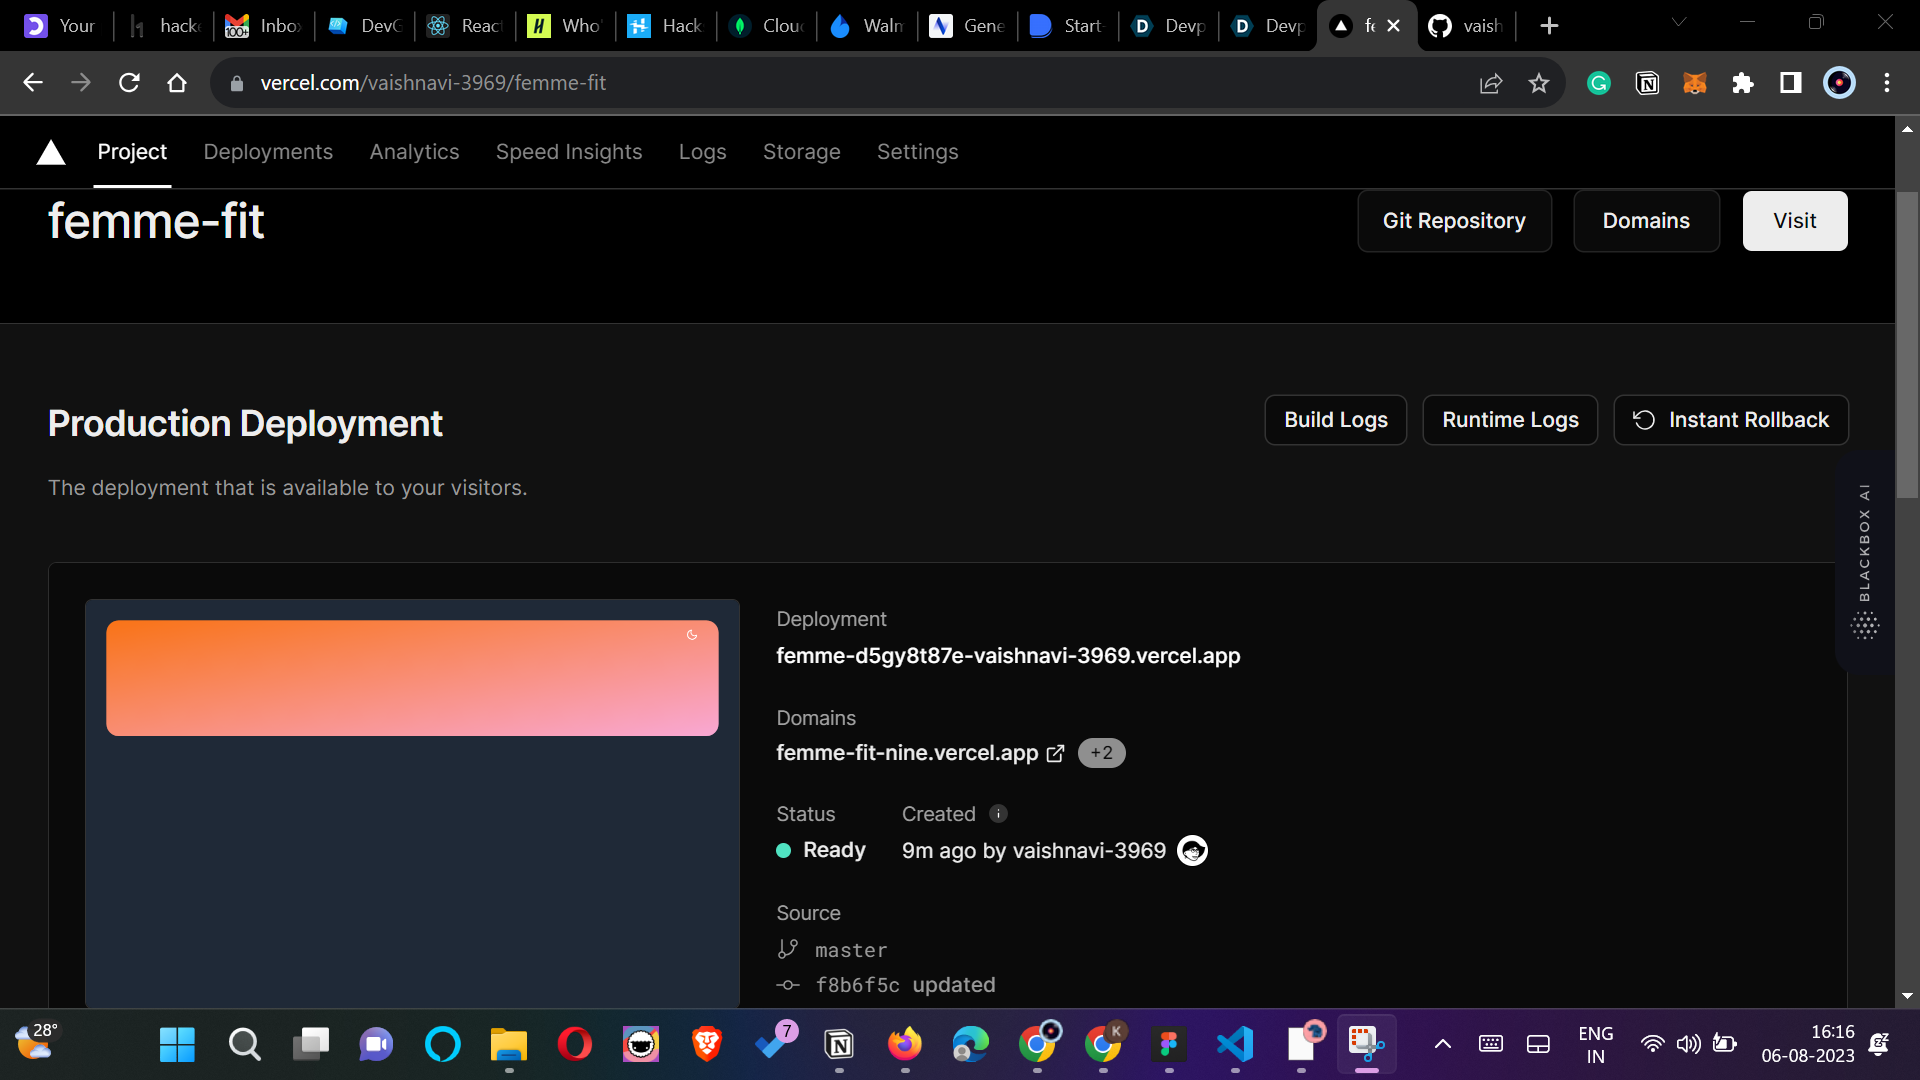1920x1080 pixels.
Task: Open the Speed Insights tab
Action: point(568,152)
